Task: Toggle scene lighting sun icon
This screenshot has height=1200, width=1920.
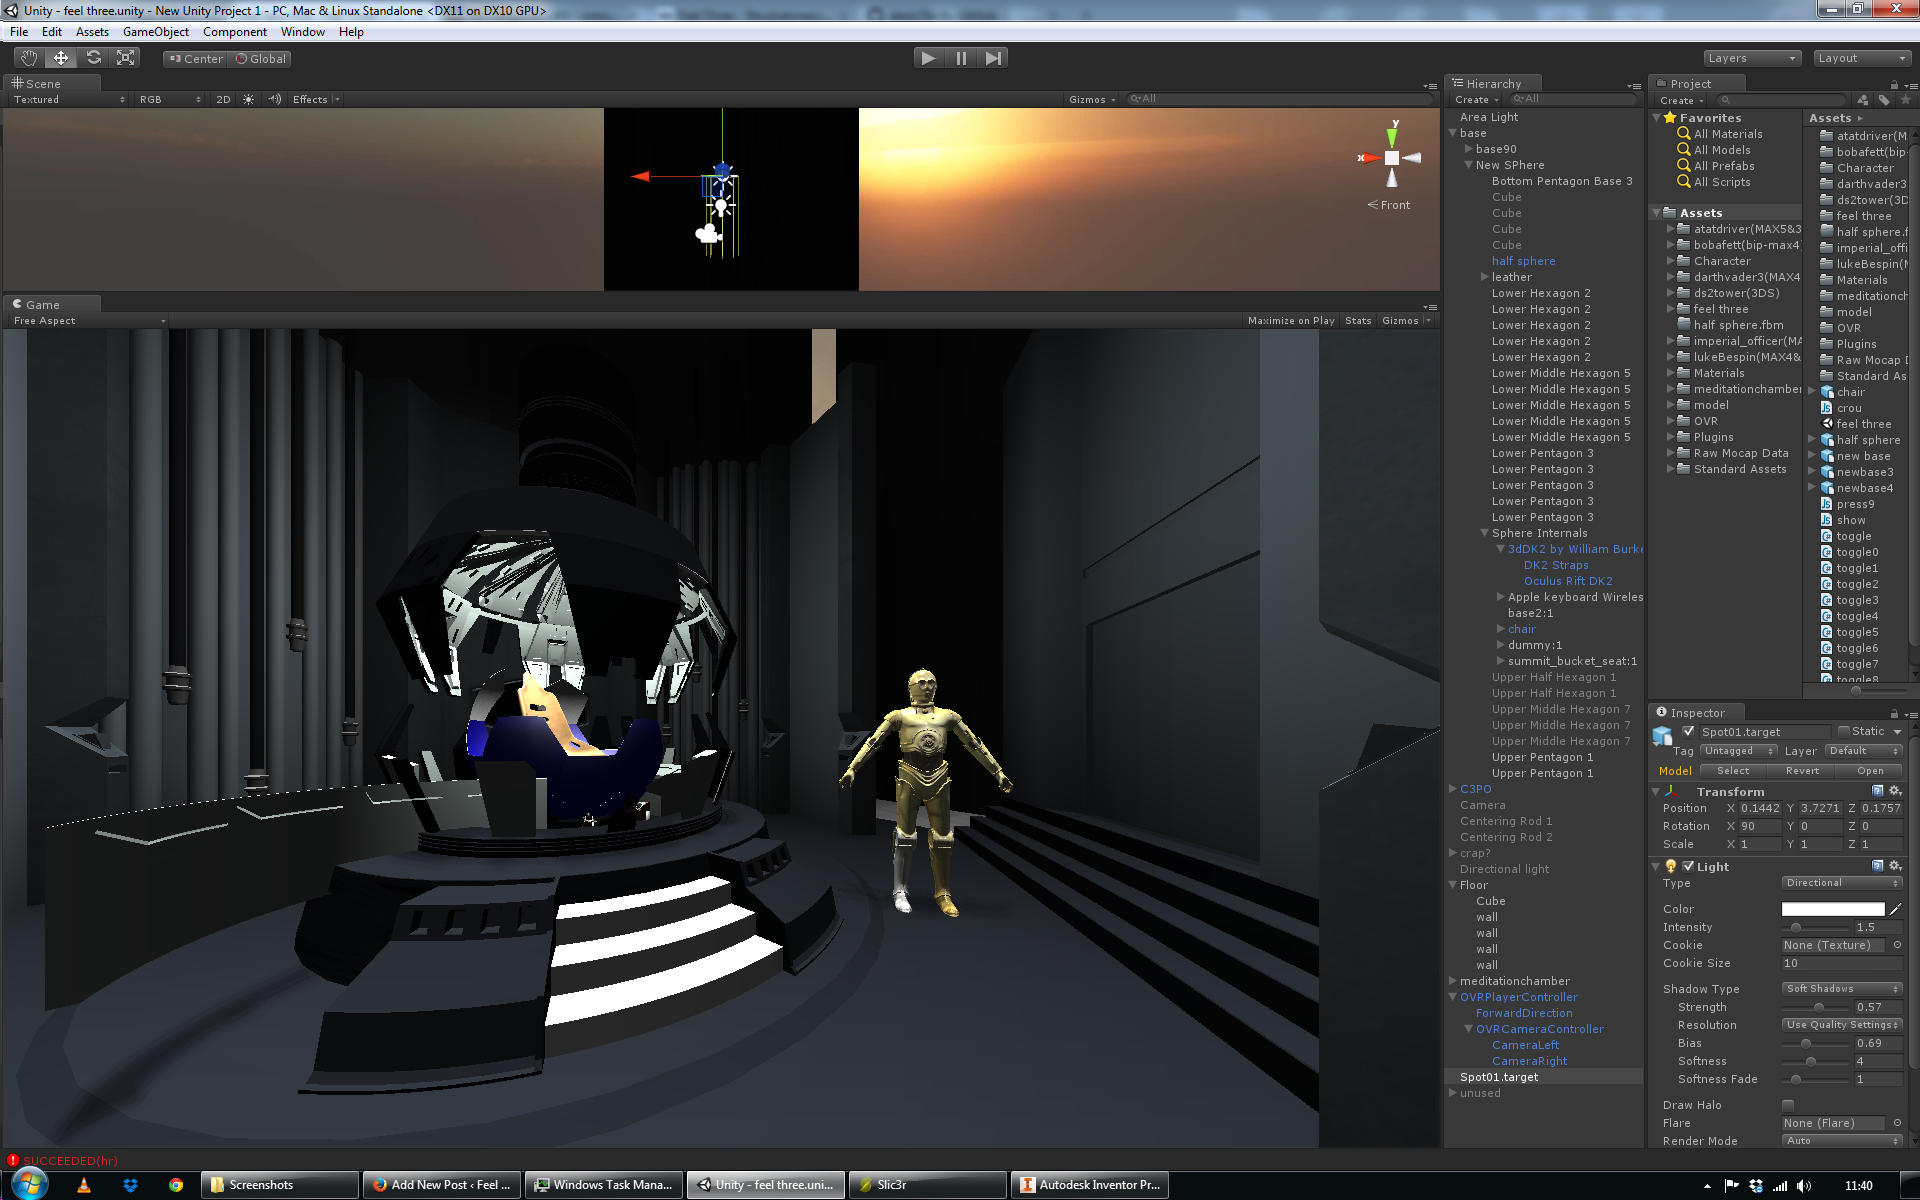Action: pos(249,99)
